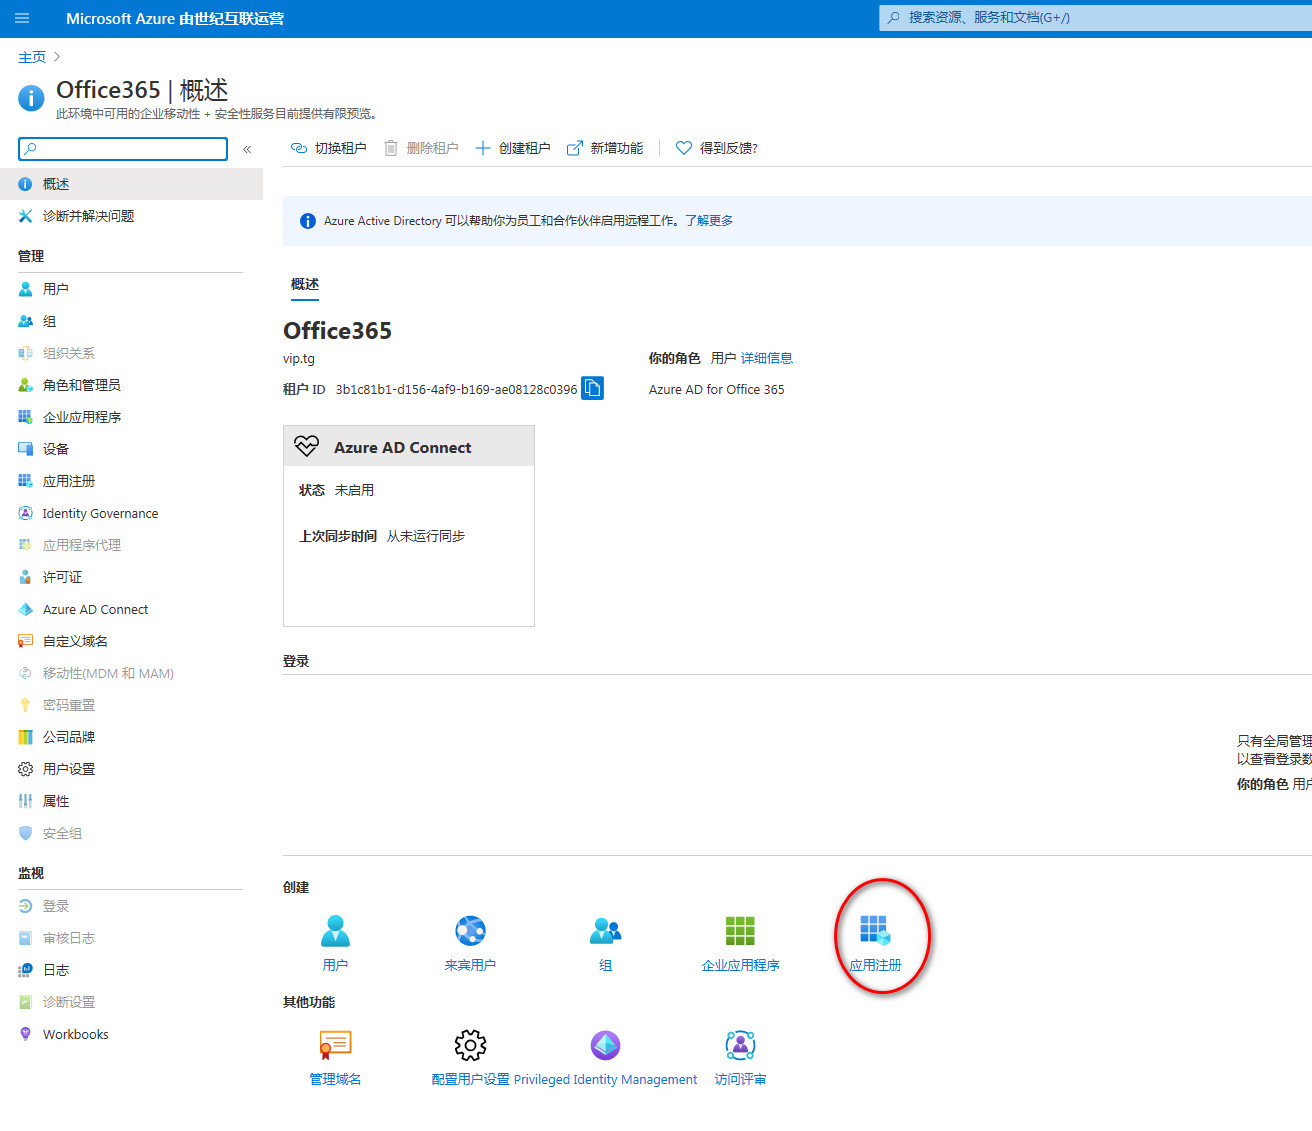Screen dimensions: 1312x1131
Task: Click the sidebar menu search field
Action: 123,149
